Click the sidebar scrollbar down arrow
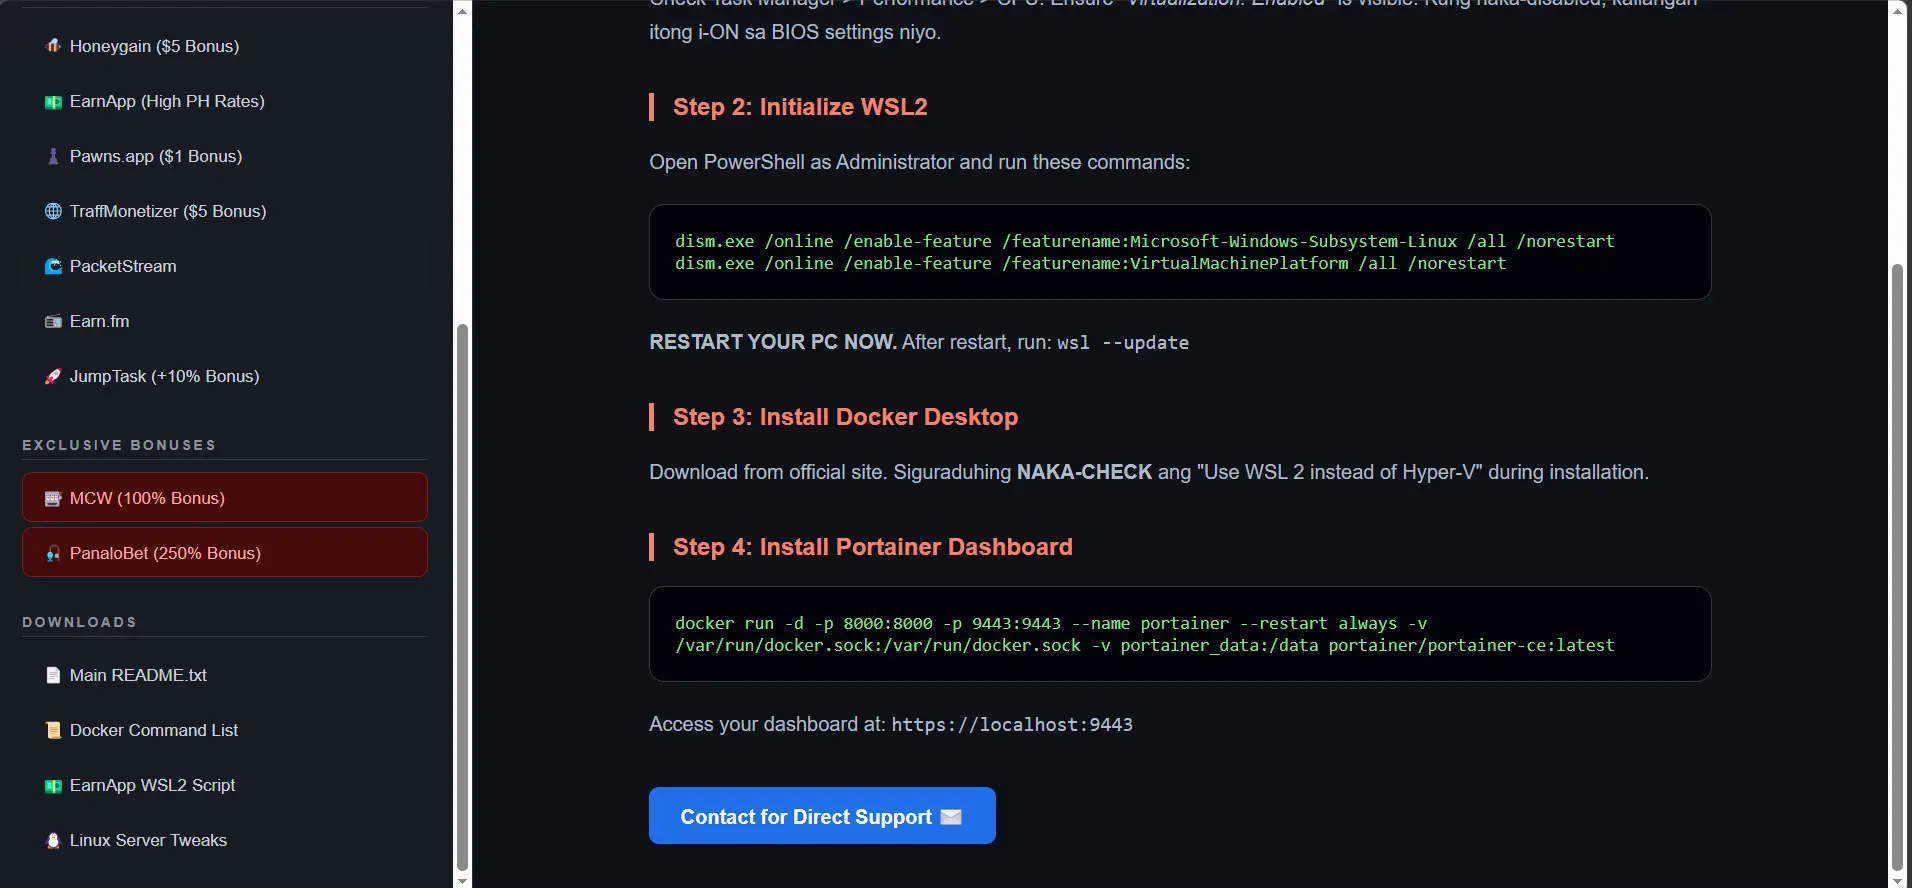 click(x=462, y=879)
